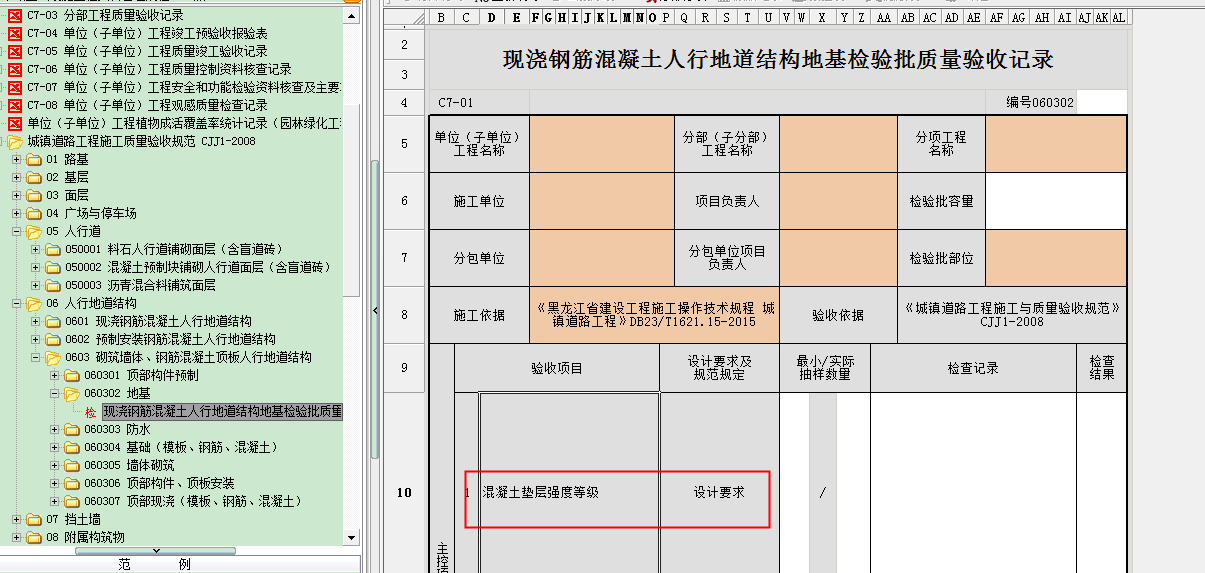Select the C7-08 观感质量检查记录 form icon

point(14,105)
